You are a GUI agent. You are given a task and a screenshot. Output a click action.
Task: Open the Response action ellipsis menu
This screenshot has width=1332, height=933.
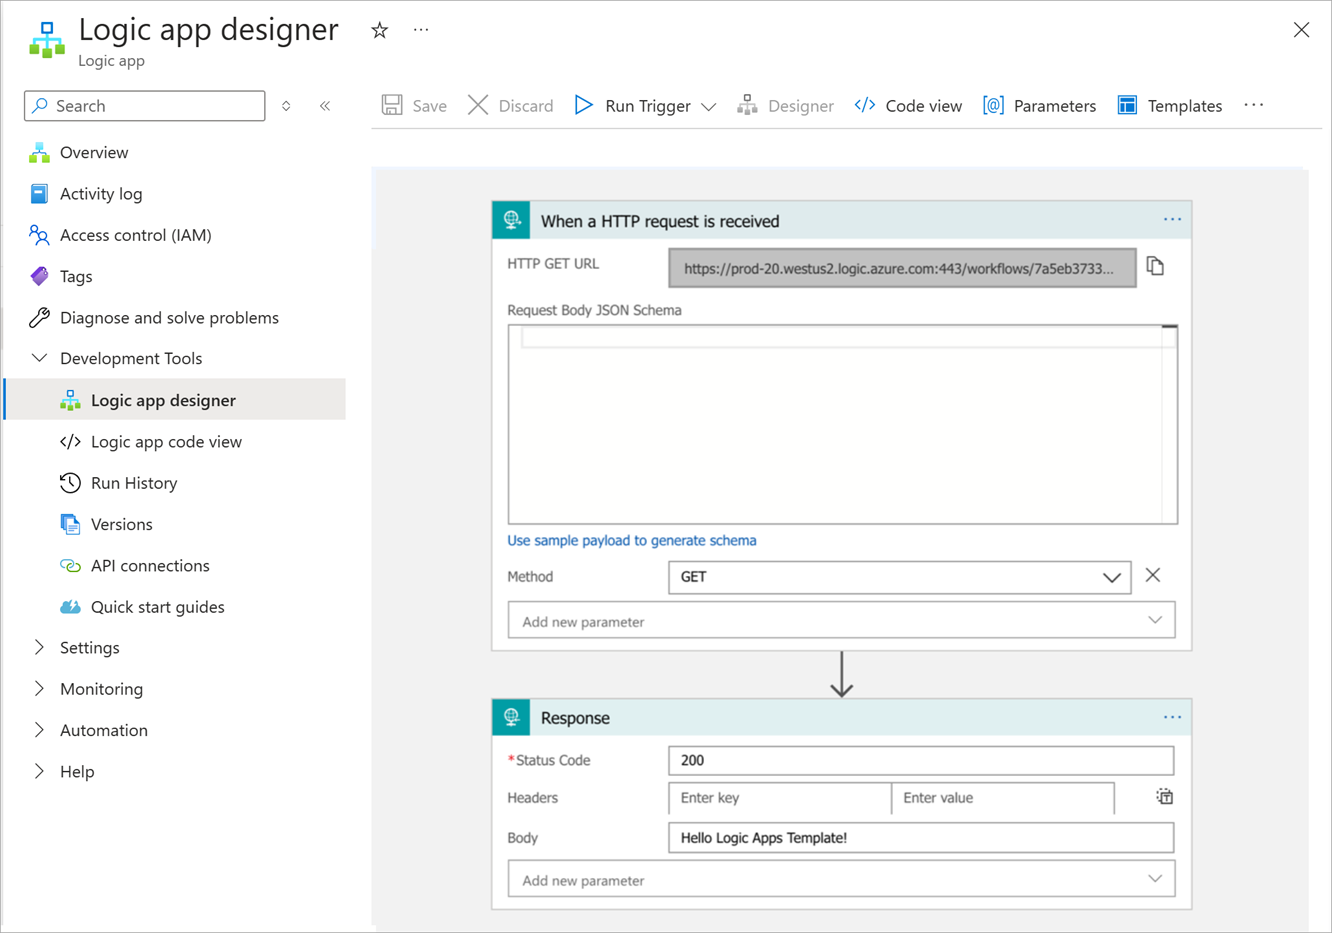[x=1172, y=717]
